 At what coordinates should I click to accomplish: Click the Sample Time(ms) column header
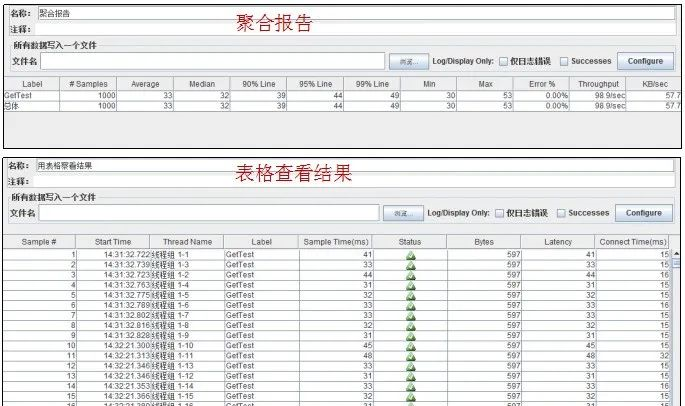coord(336,242)
